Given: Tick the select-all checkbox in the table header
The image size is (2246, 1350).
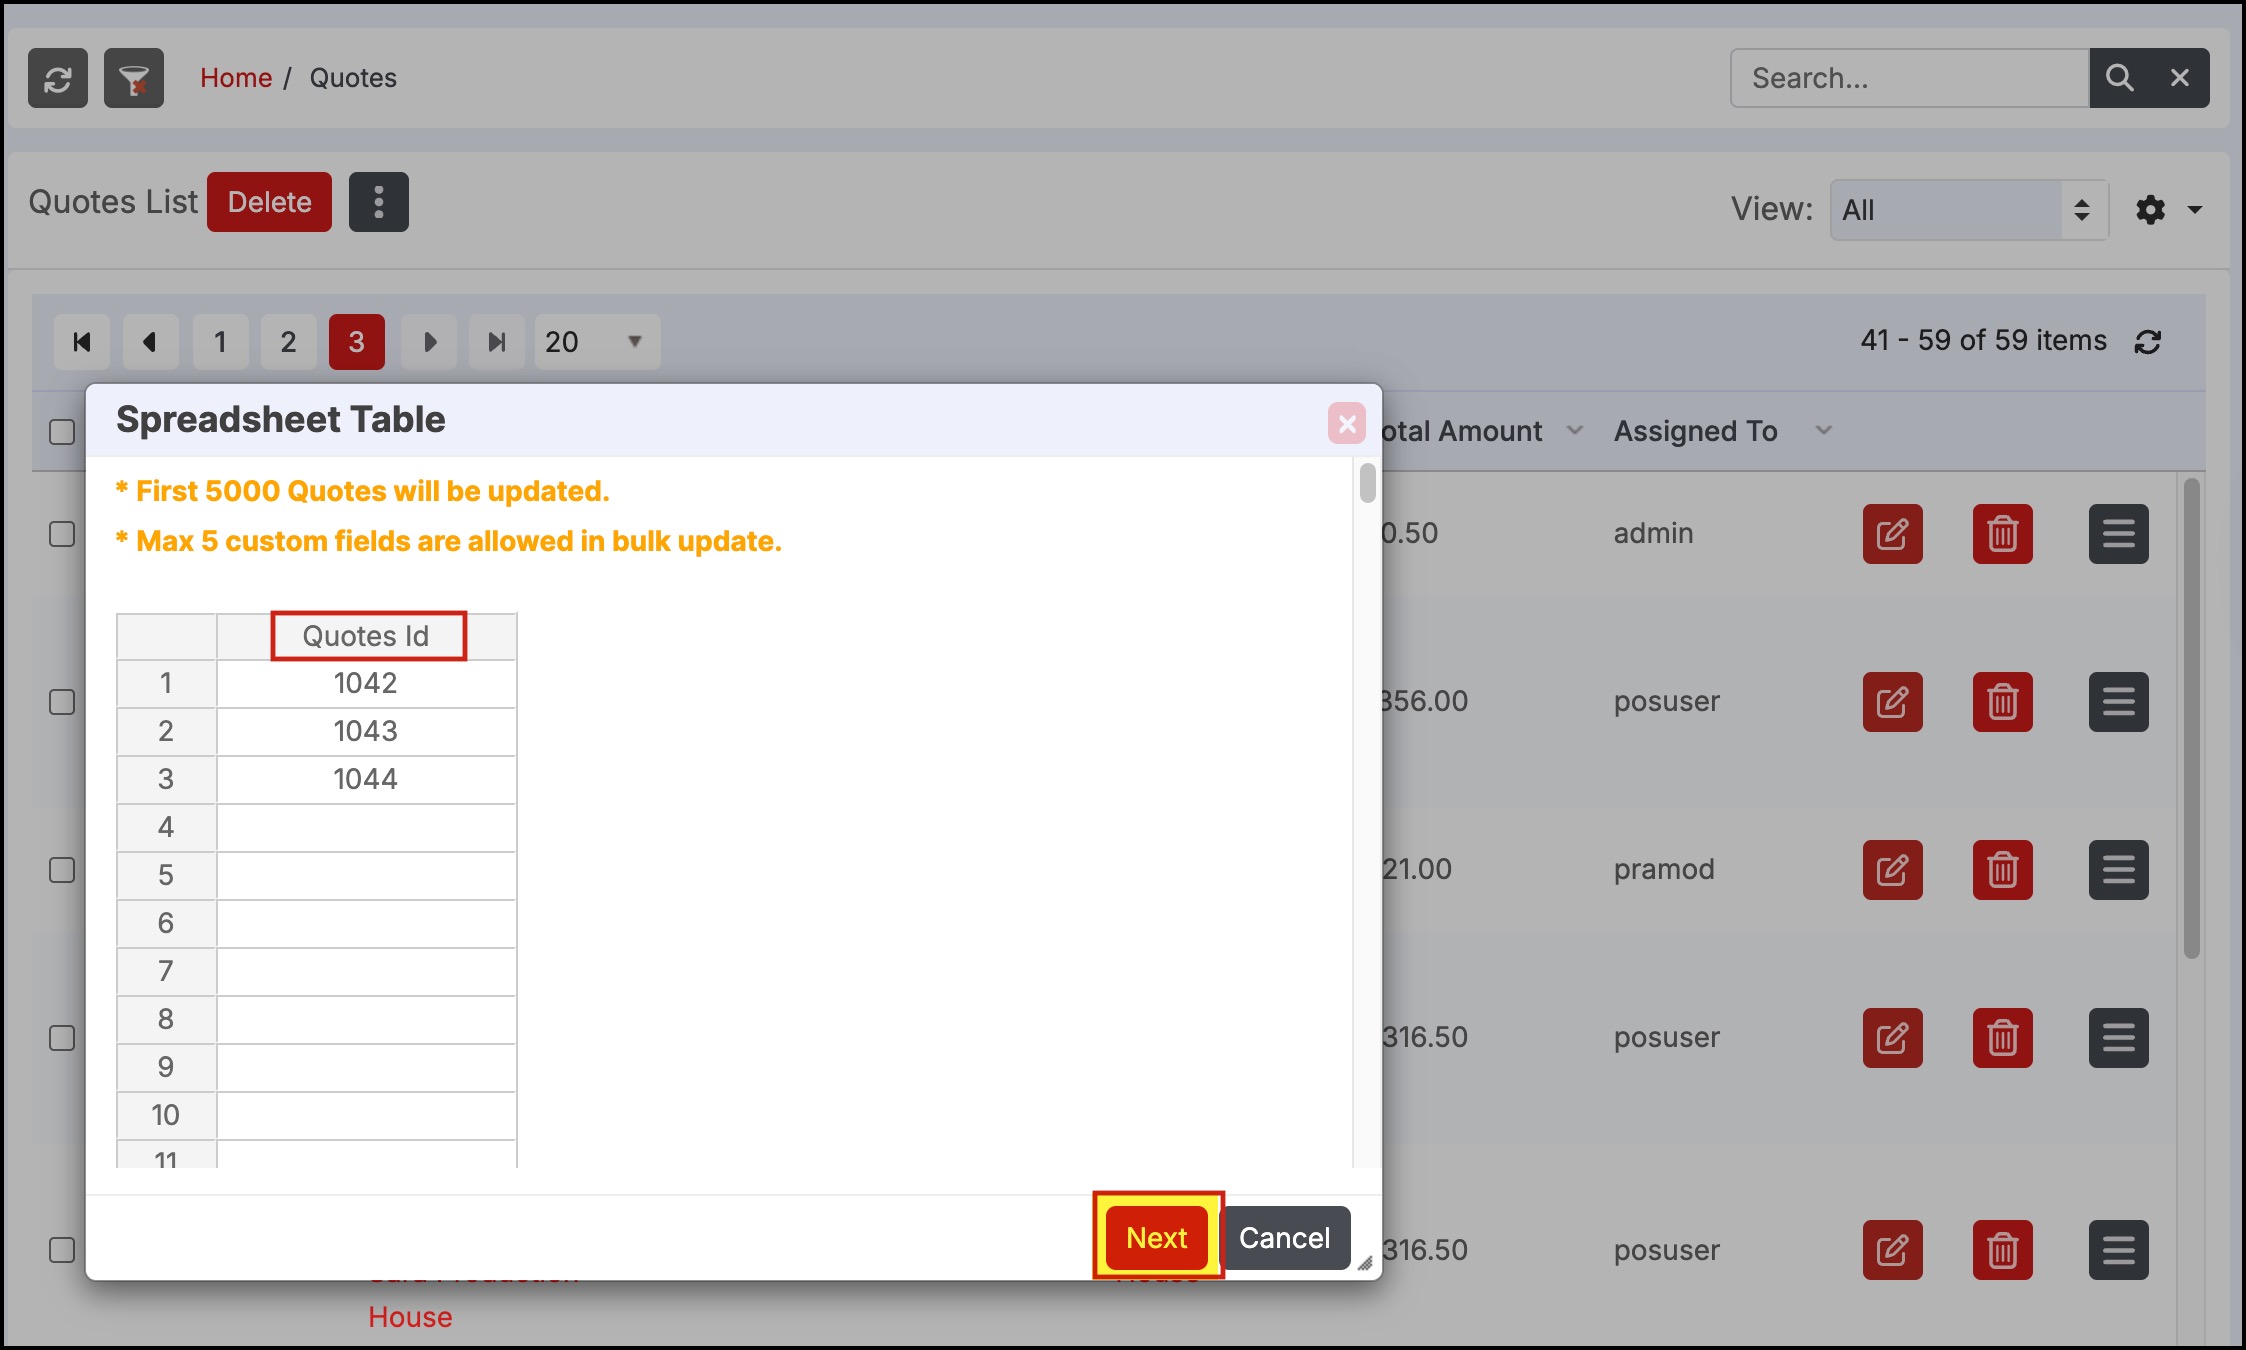Looking at the screenshot, I should point(62,432).
